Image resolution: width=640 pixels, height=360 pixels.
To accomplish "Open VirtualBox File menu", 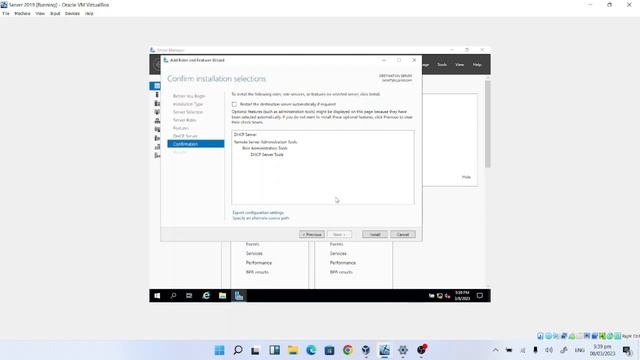I will 6,13.
